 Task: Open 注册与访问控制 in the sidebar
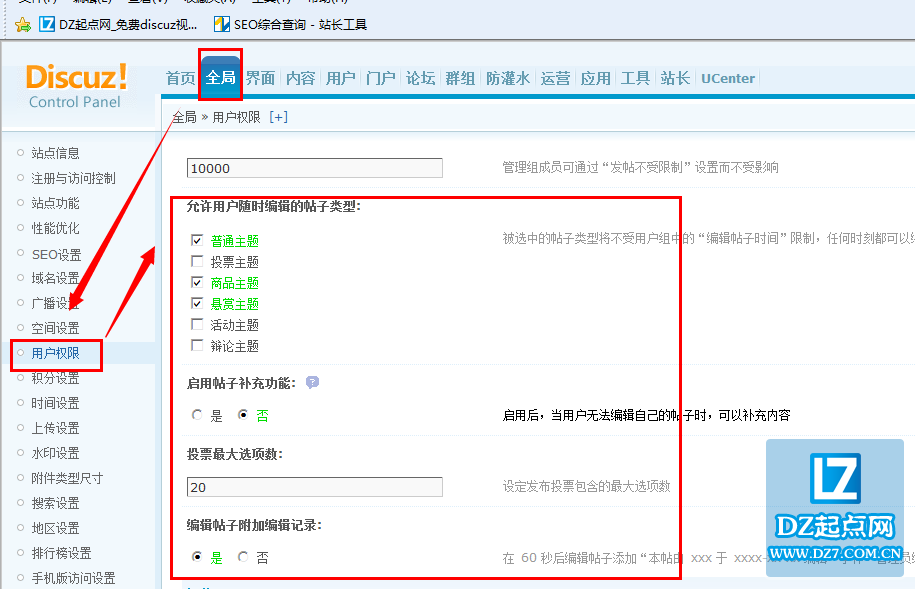(x=74, y=178)
